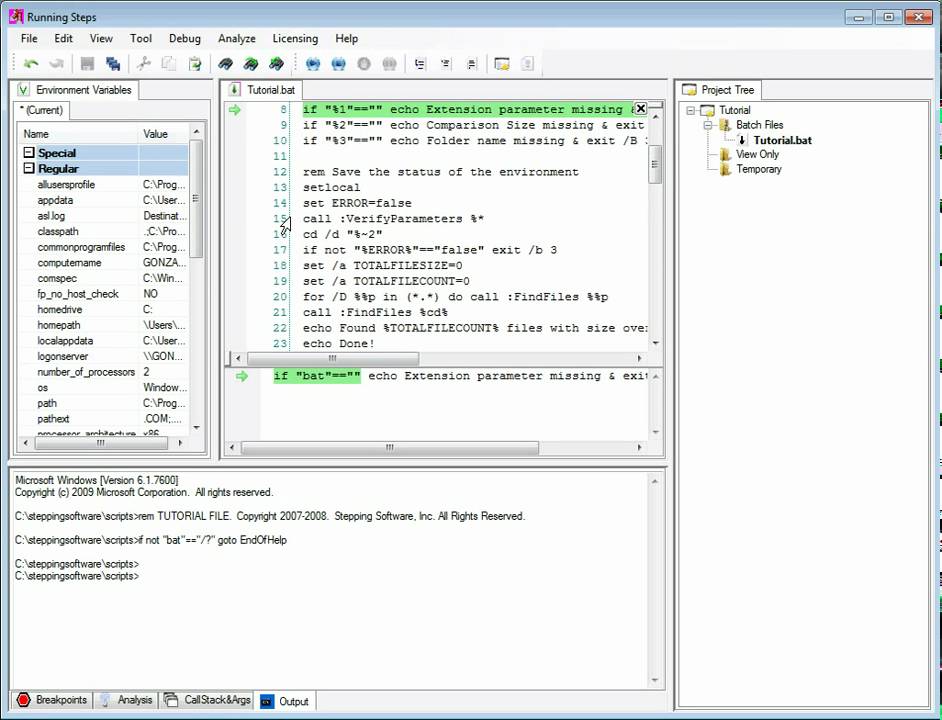Select the classpath variable row

(x=103, y=231)
